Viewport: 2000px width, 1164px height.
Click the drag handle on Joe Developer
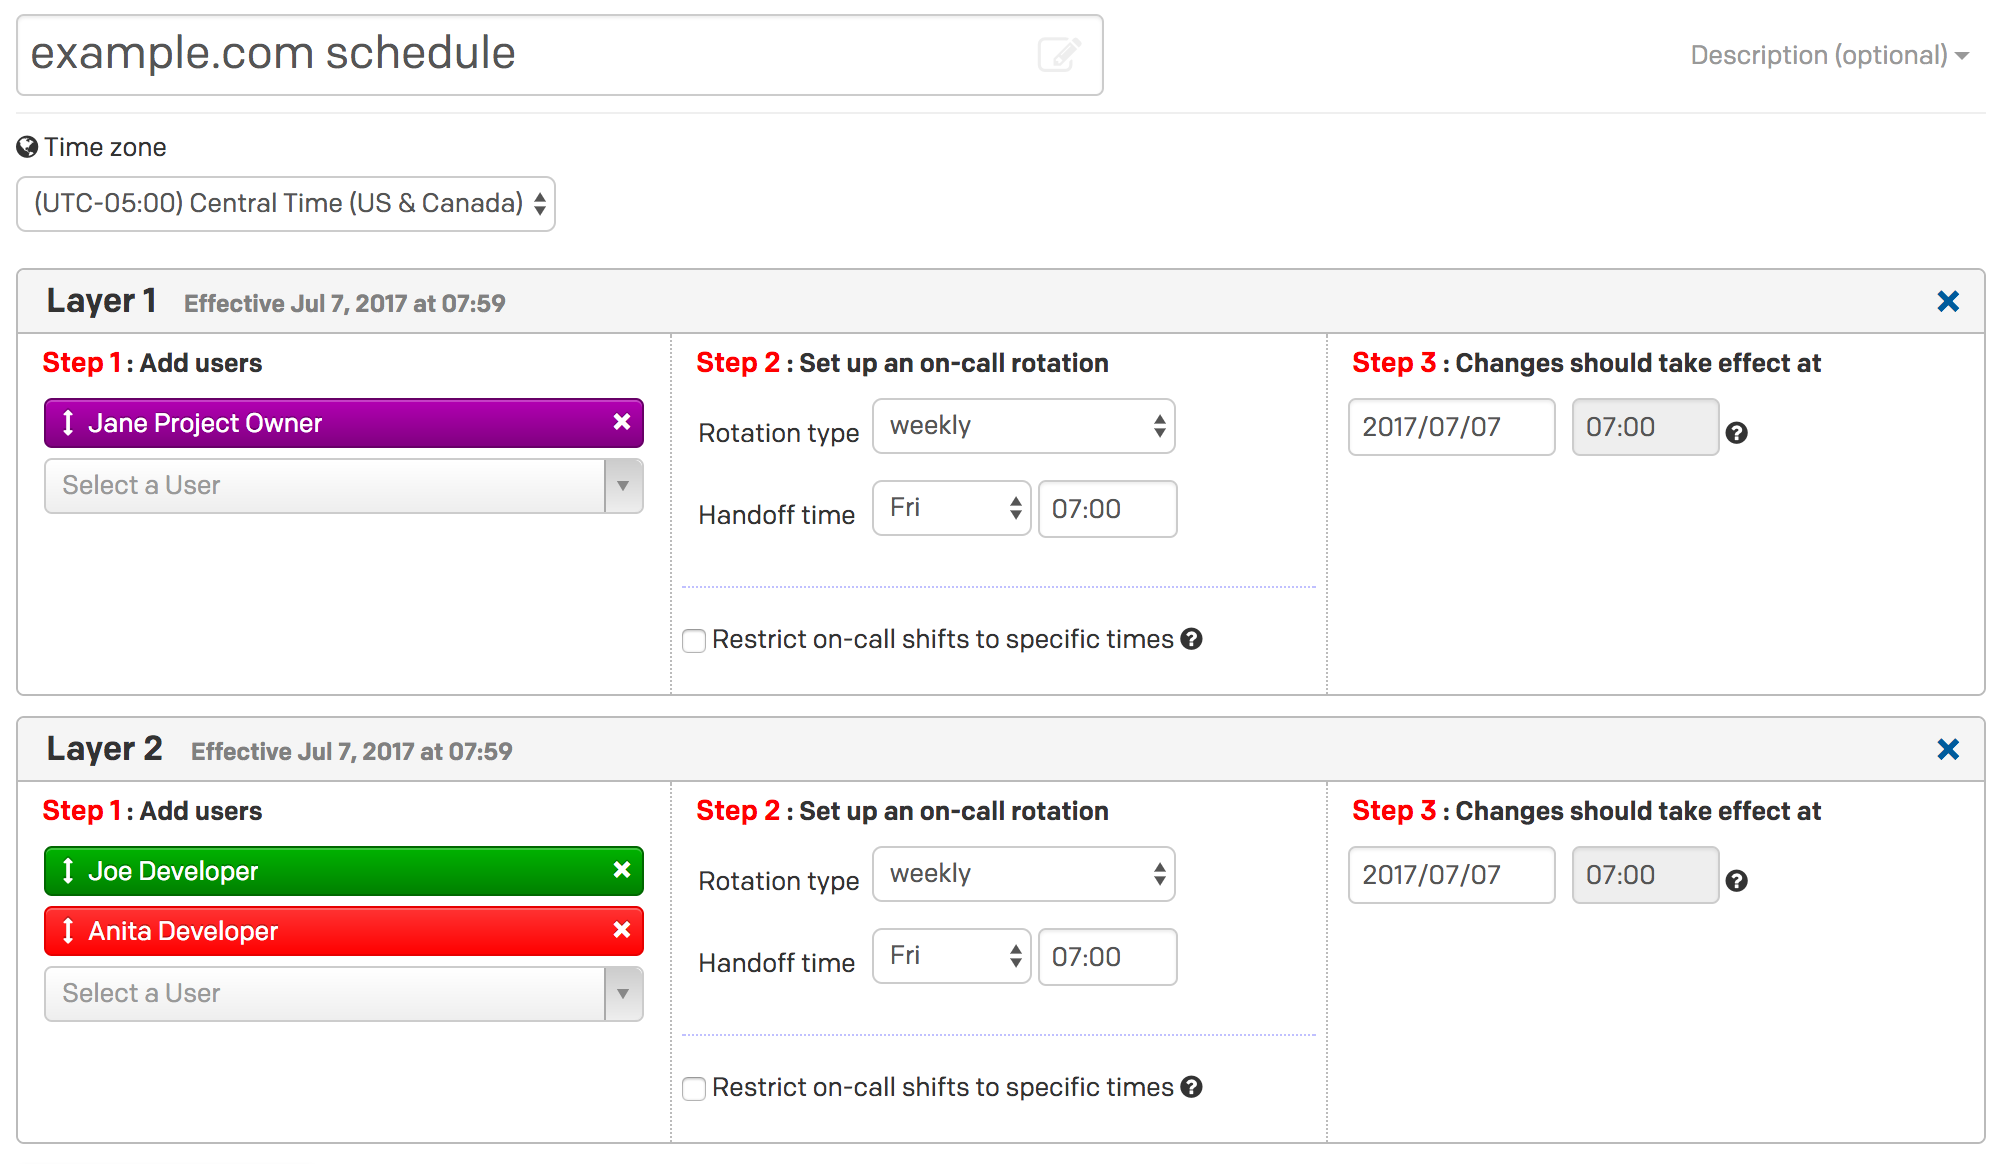(x=66, y=871)
